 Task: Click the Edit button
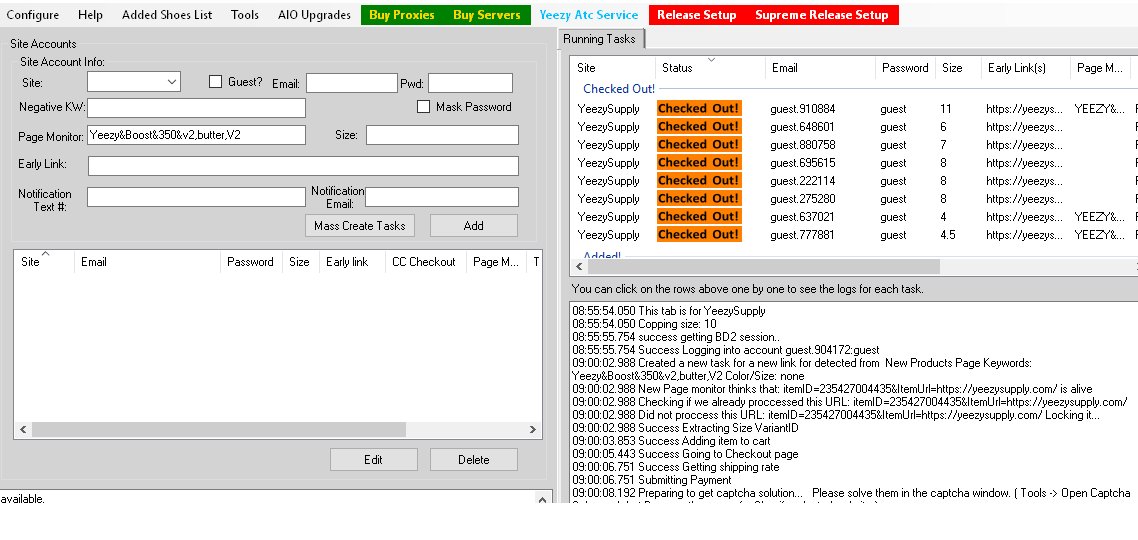click(374, 459)
